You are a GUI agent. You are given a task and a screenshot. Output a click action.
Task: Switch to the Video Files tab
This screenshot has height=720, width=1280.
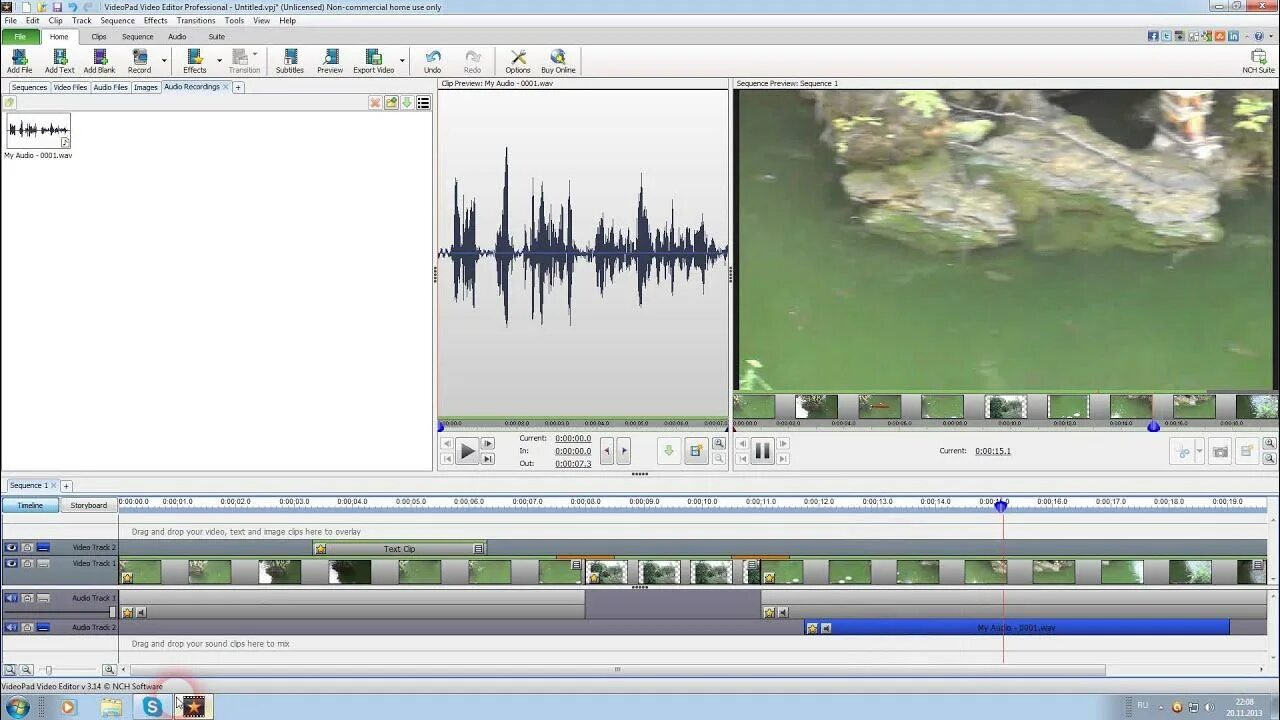click(x=70, y=87)
